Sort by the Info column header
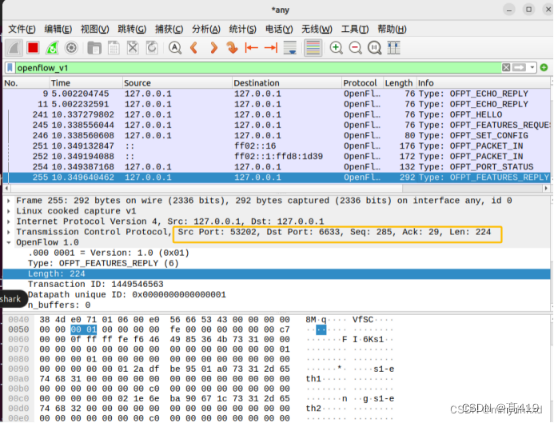The height and width of the screenshot is (423, 554). pyautogui.click(x=483, y=83)
